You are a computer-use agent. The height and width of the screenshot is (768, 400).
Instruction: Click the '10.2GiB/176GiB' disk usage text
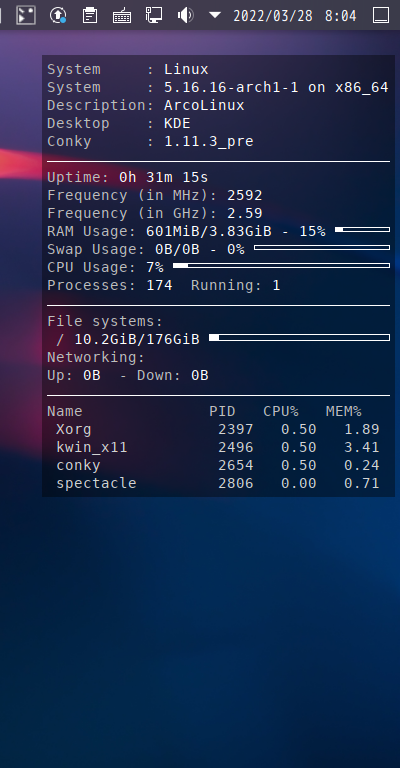coord(137,339)
